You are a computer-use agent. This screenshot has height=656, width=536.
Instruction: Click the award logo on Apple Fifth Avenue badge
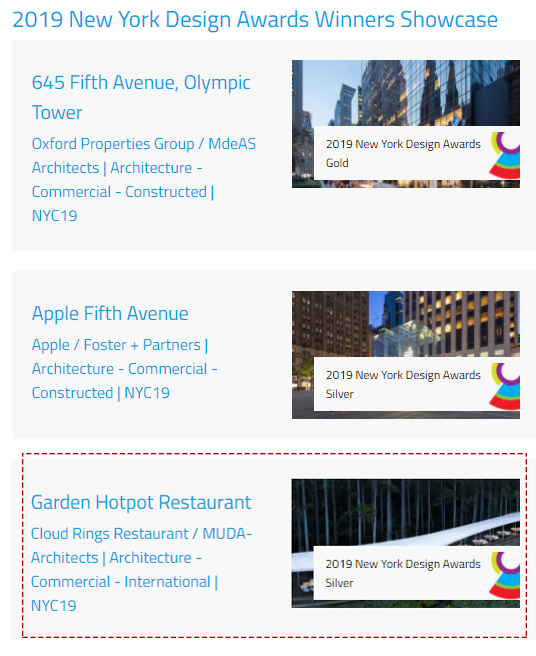[x=505, y=386]
